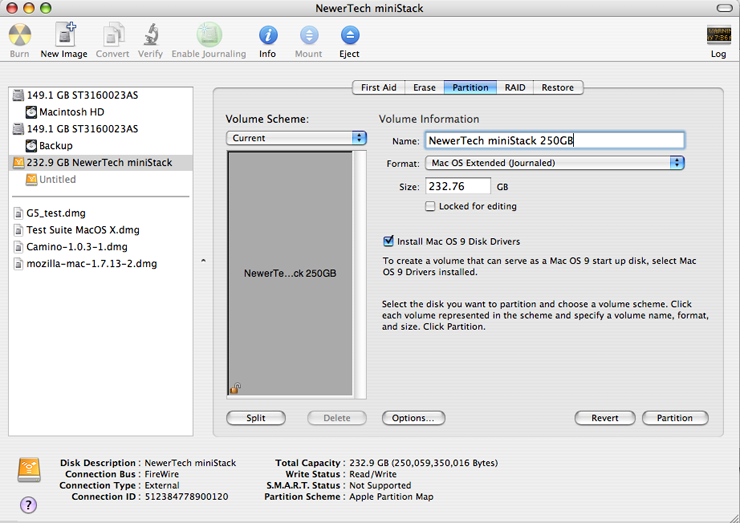Toggle Locked for editing checkbox

[430, 206]
